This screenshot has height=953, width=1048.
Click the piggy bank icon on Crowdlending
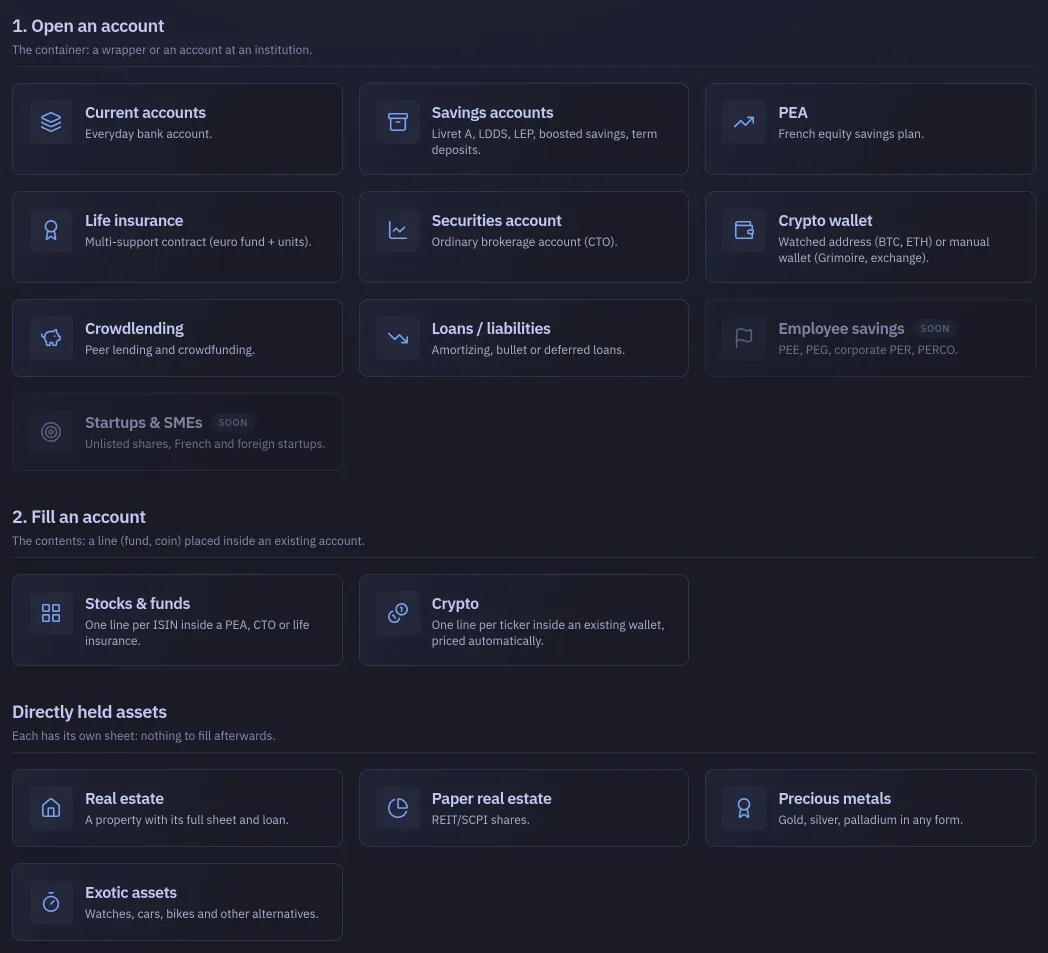(51, 338)
